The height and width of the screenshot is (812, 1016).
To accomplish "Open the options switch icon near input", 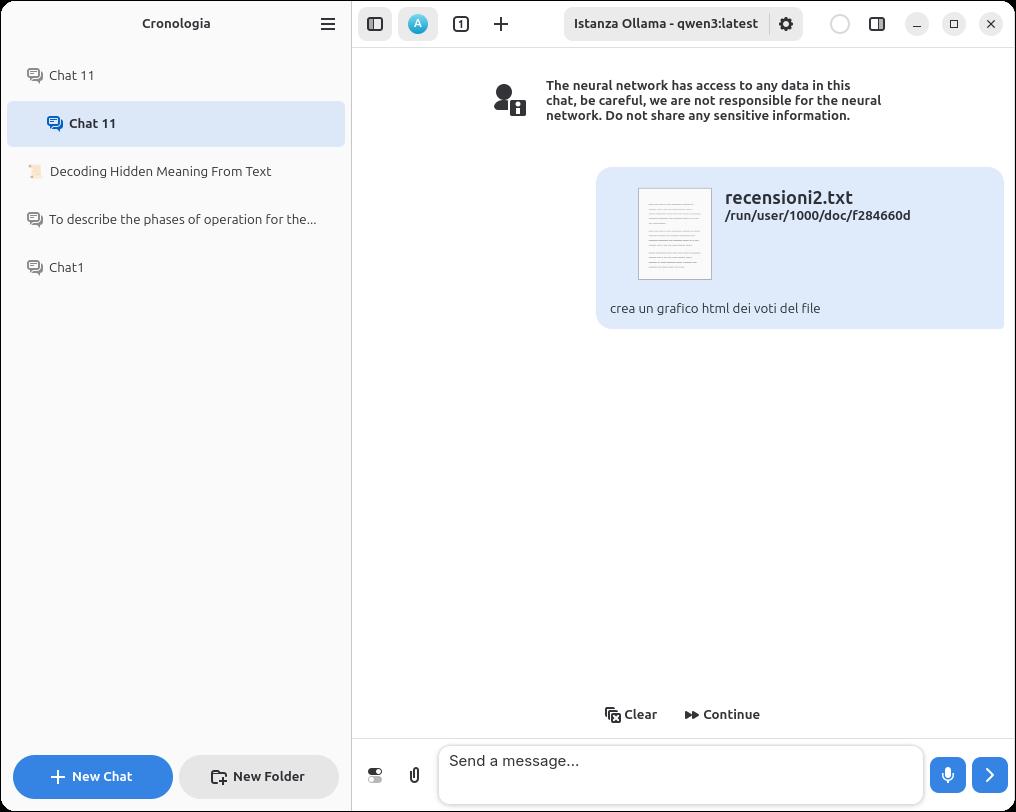I will tap(375, 775).
